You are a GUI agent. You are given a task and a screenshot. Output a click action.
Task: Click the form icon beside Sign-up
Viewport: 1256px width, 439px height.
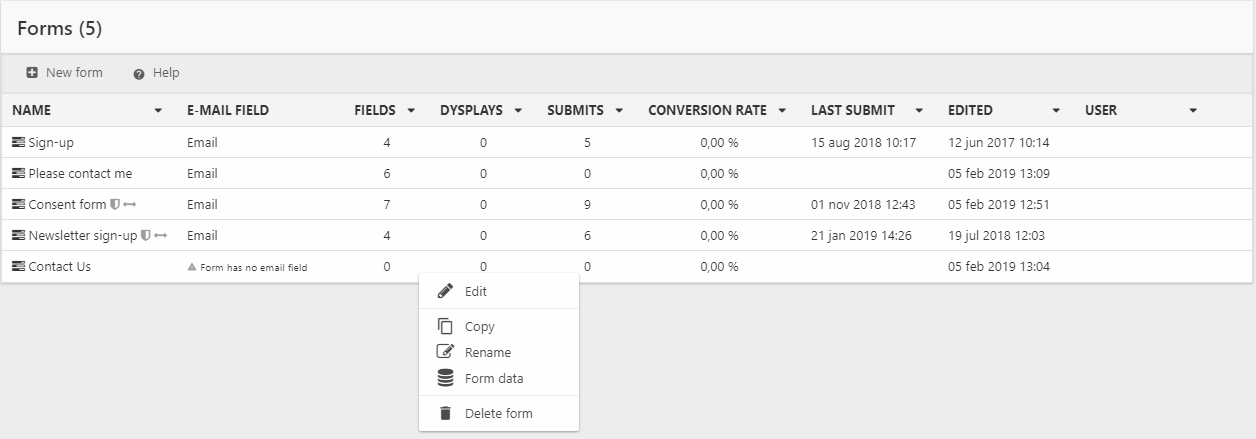pos(18,143)
